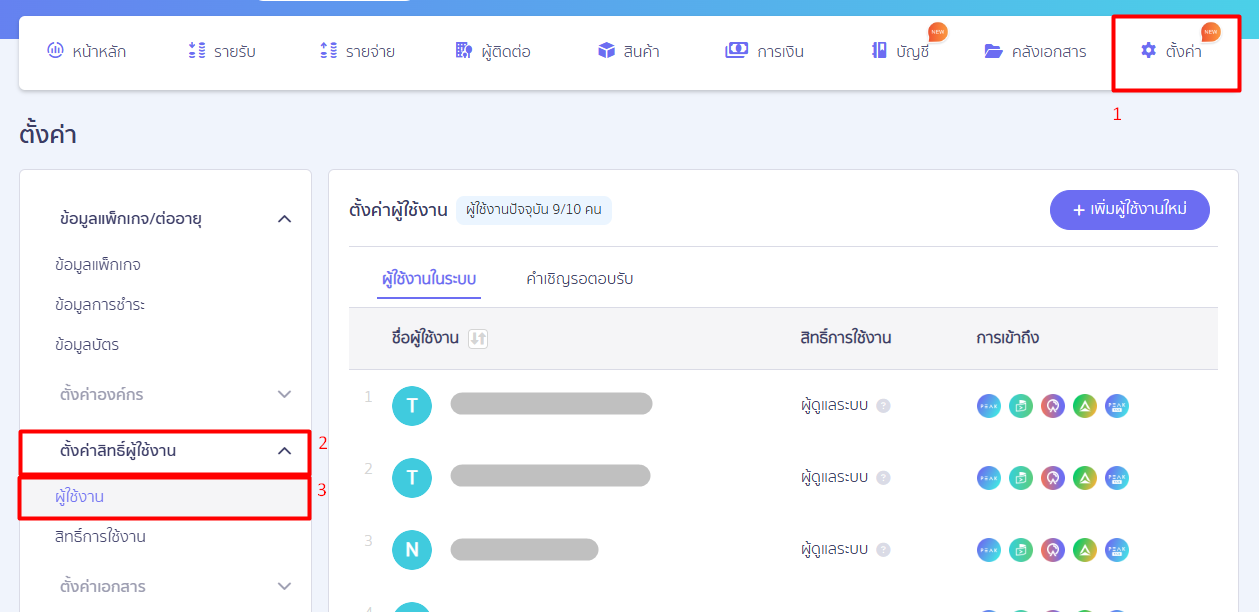This screenshot has width=1259, height=612.
Task: Click the PEAK access icon in row 3
Action: (989, 550)
